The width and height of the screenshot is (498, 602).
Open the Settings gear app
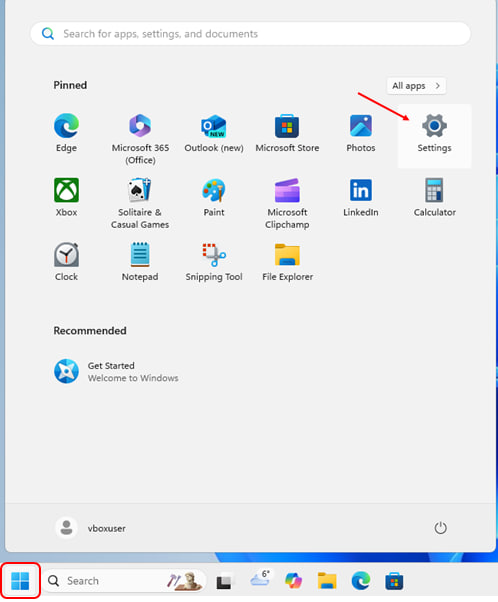click(434, 135)
